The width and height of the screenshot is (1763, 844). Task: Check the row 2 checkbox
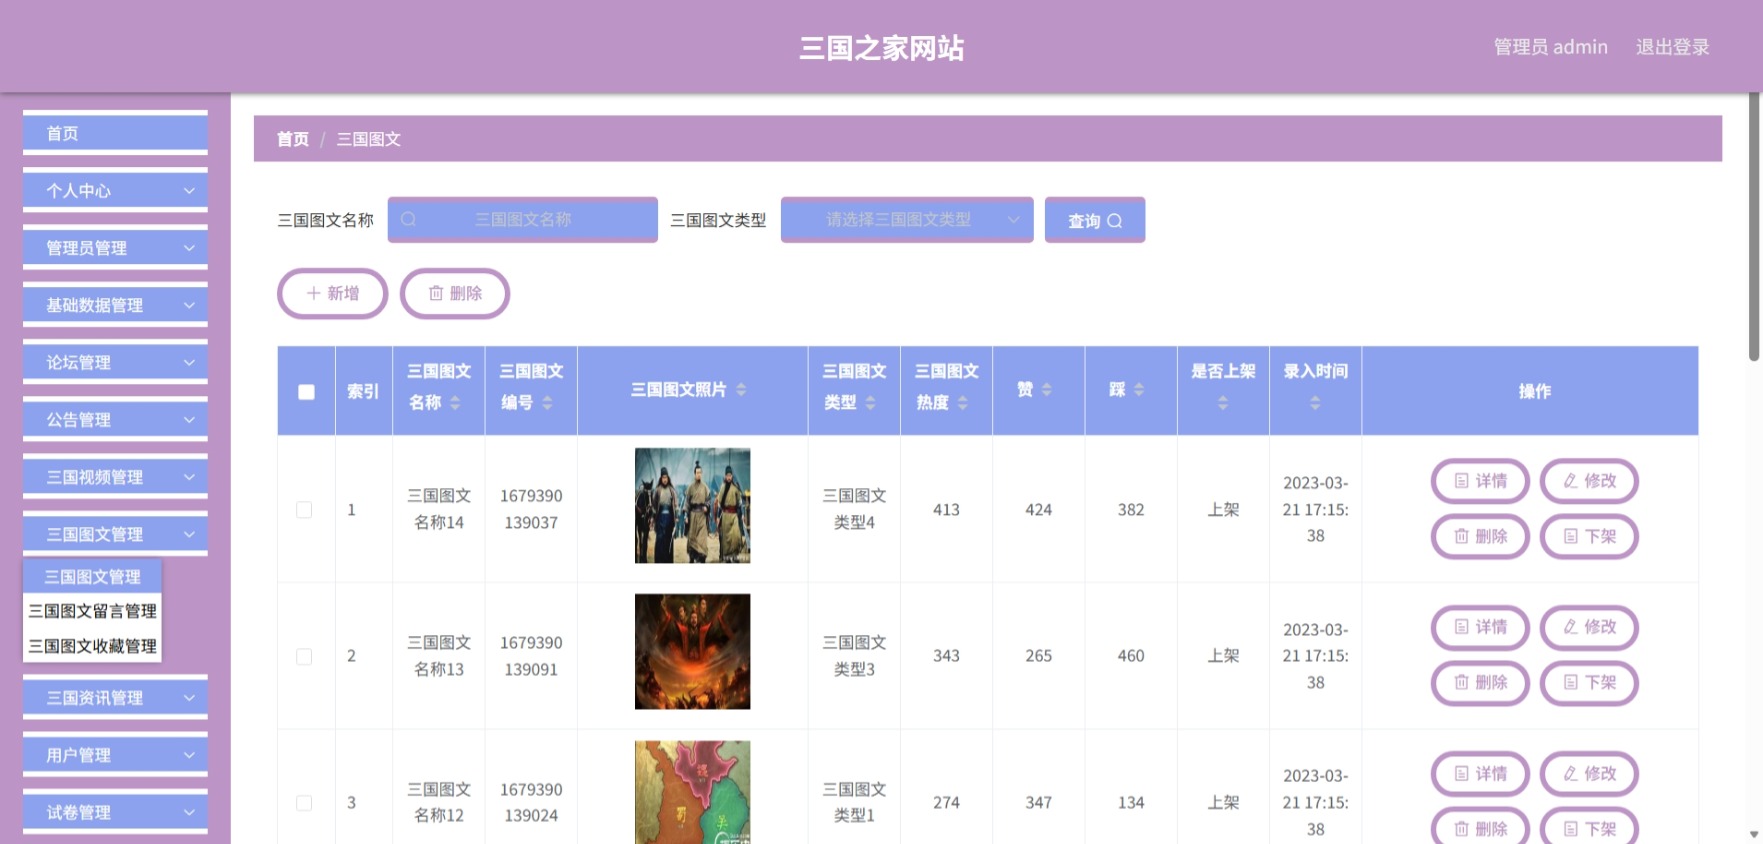304,657
